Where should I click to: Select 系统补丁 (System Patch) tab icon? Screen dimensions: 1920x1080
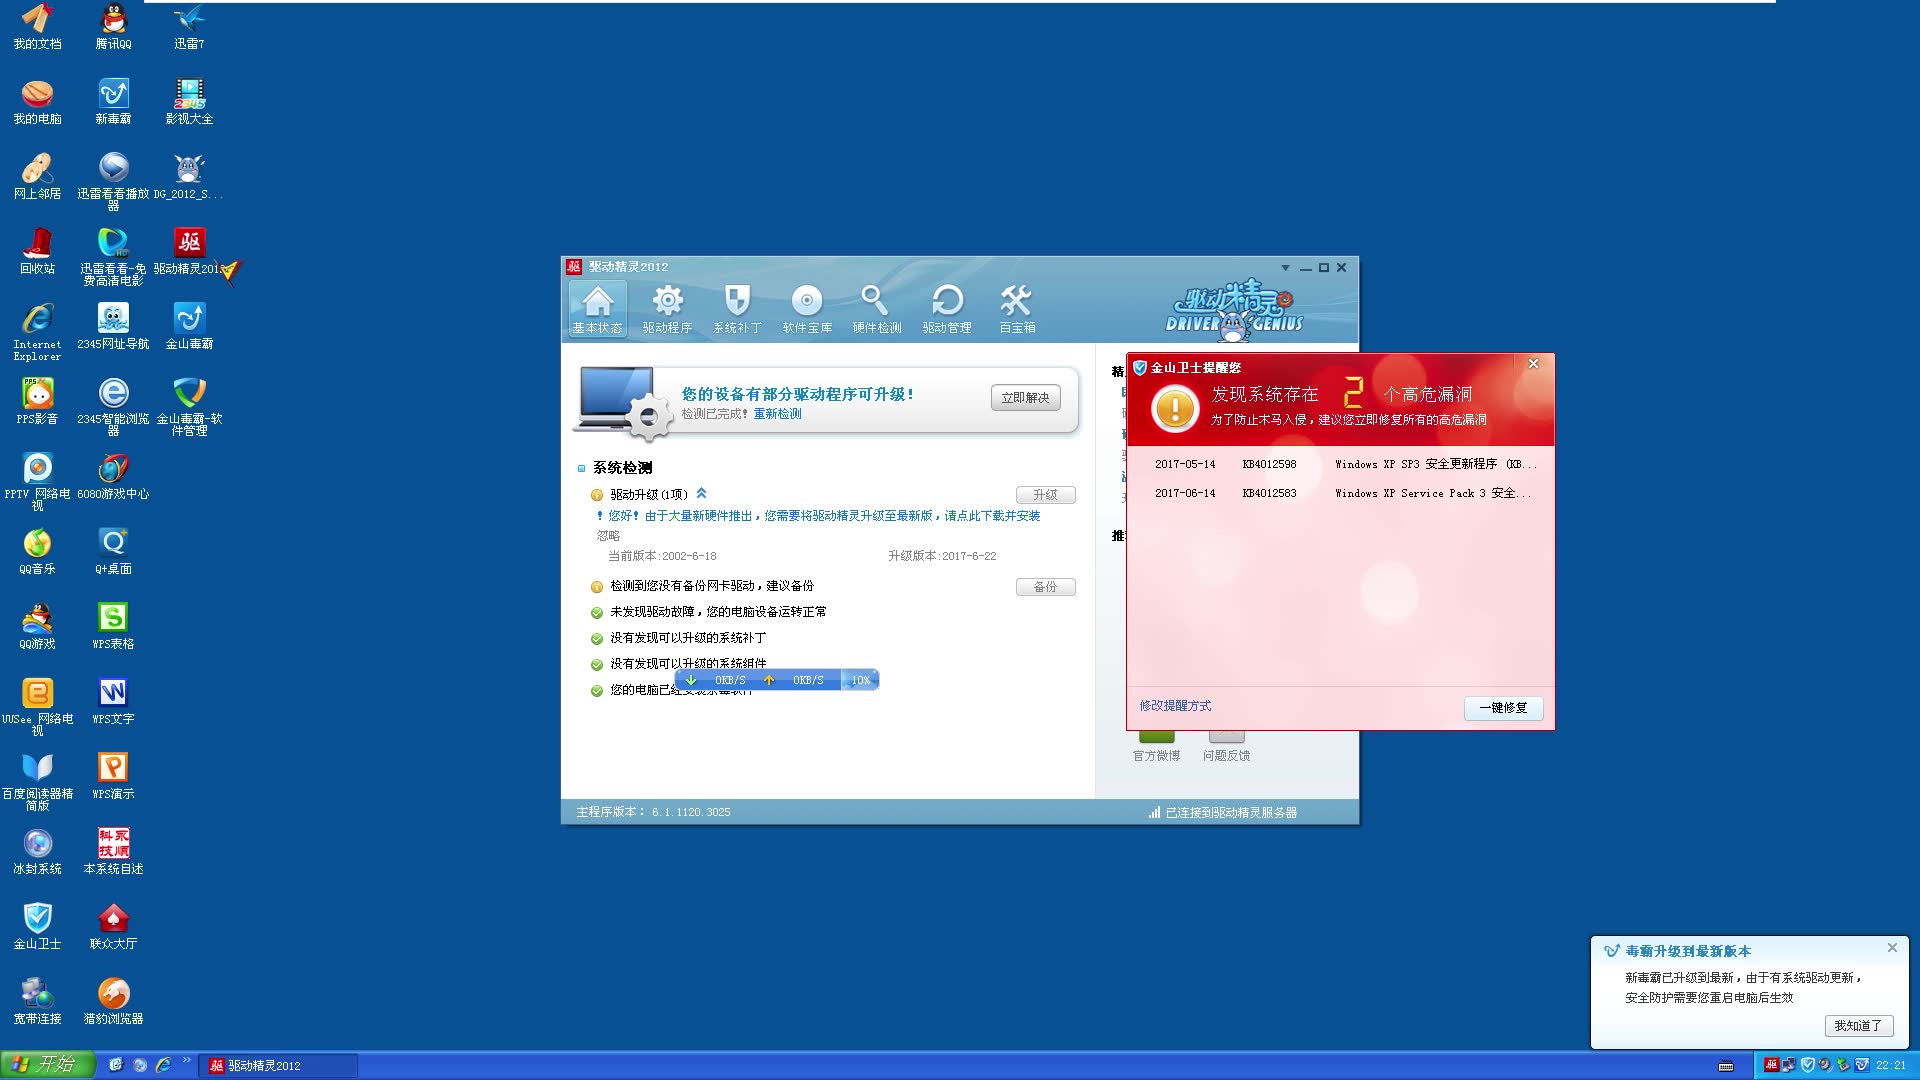click(736, 306)
